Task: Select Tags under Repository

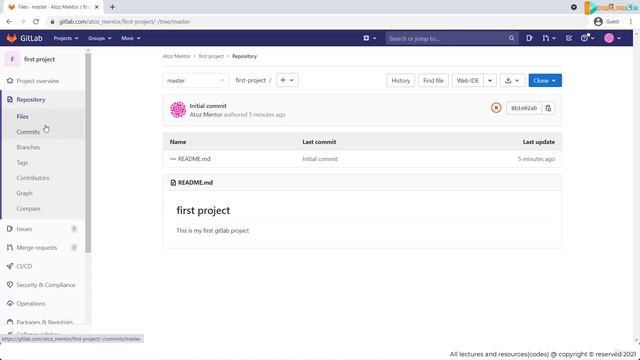Action: (x=22, y=162)
